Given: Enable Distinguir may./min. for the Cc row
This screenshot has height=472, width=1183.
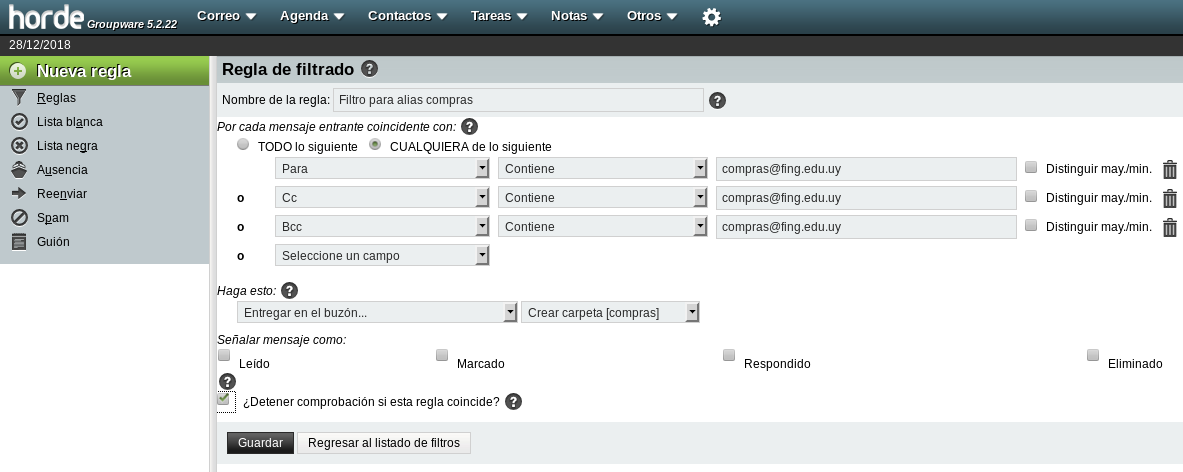Looking at the screenshot, I should (1031, 197).
